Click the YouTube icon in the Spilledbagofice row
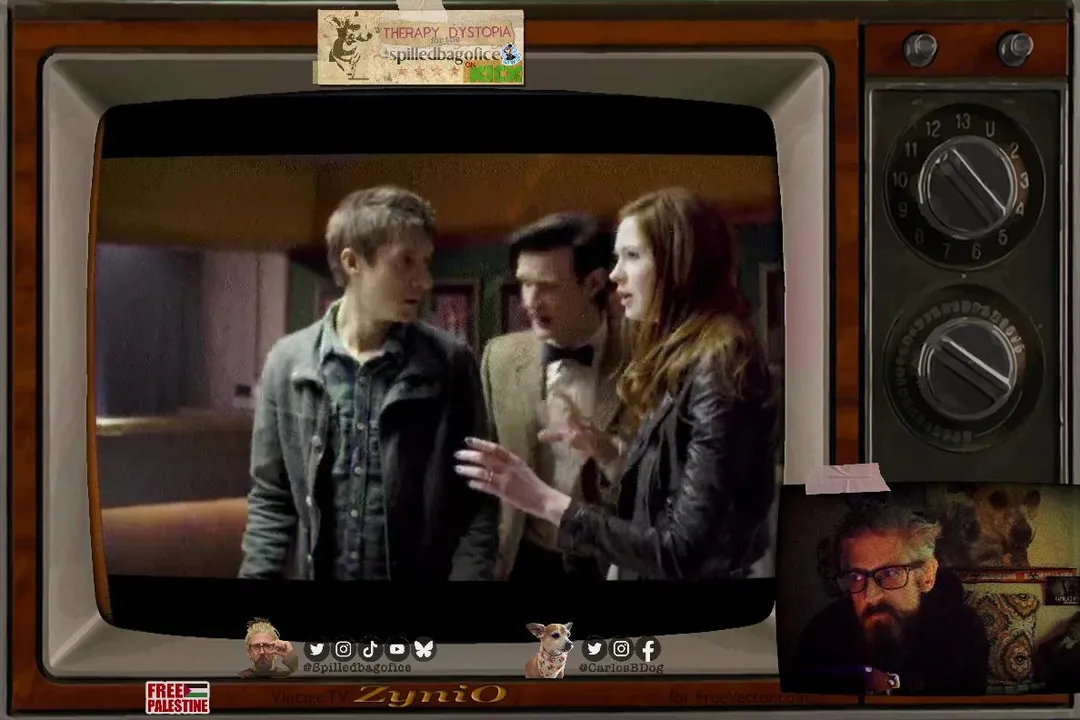This screenshot has height=720, width=1080. [x=397, y=649]
